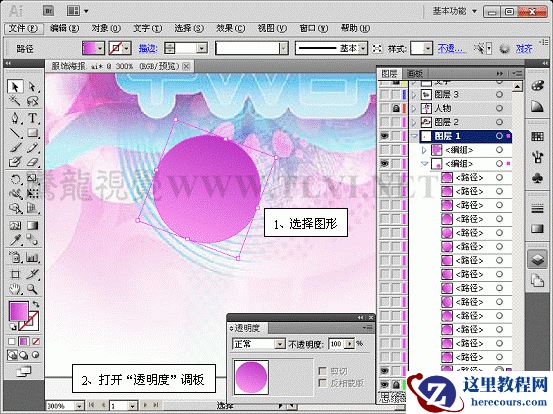The height and width of the screenshot is (414, 553).
Task: Open the Stroke panel from dock
Action: [537, 209]
